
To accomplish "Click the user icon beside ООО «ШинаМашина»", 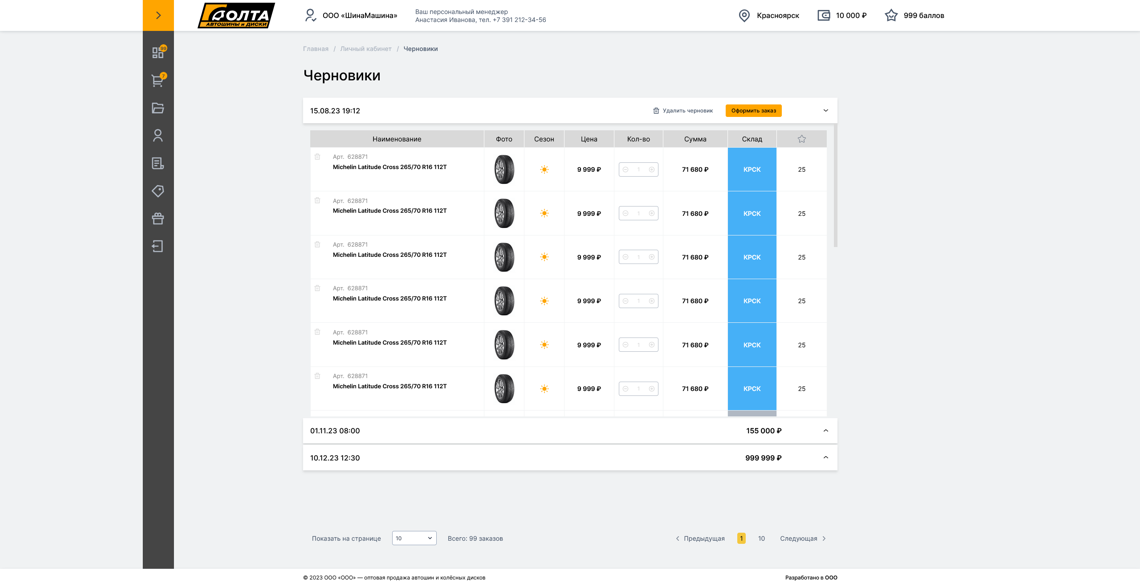I will point(310,15).
